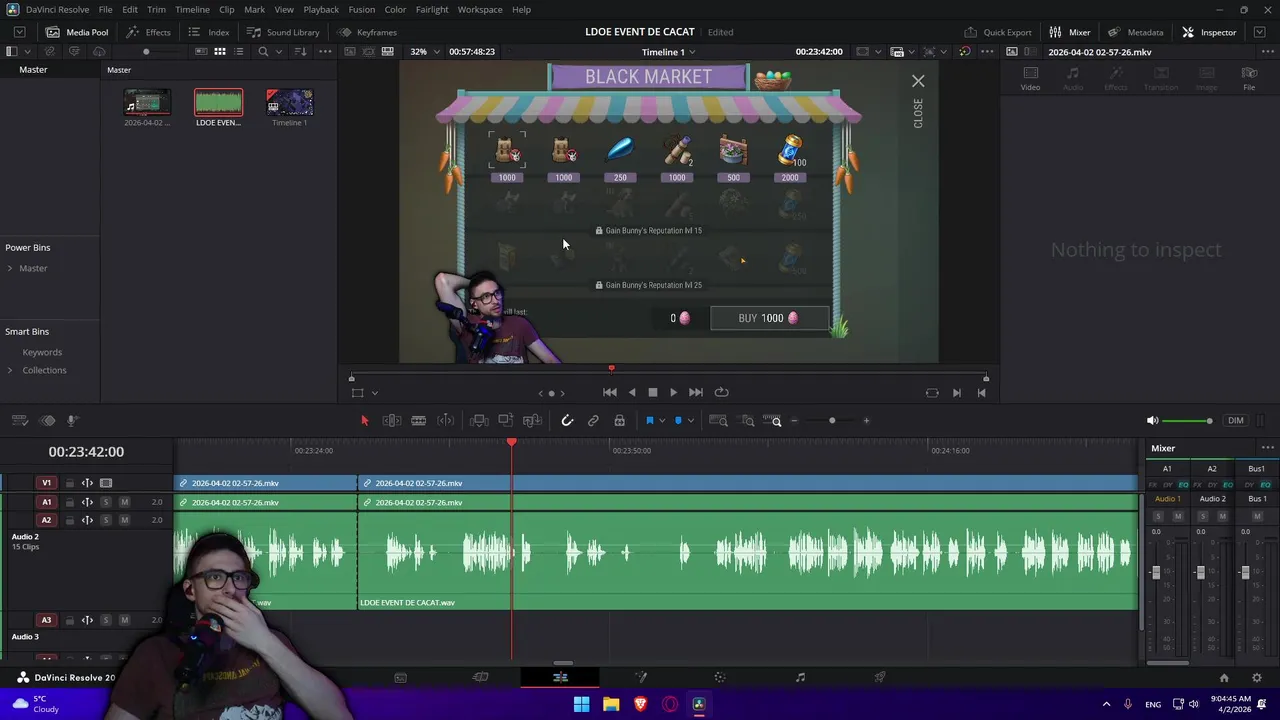Image resolution: width=1280 pixels, height=720 pixels.
Task: Open the Trim menu
Action: point(156,9)
